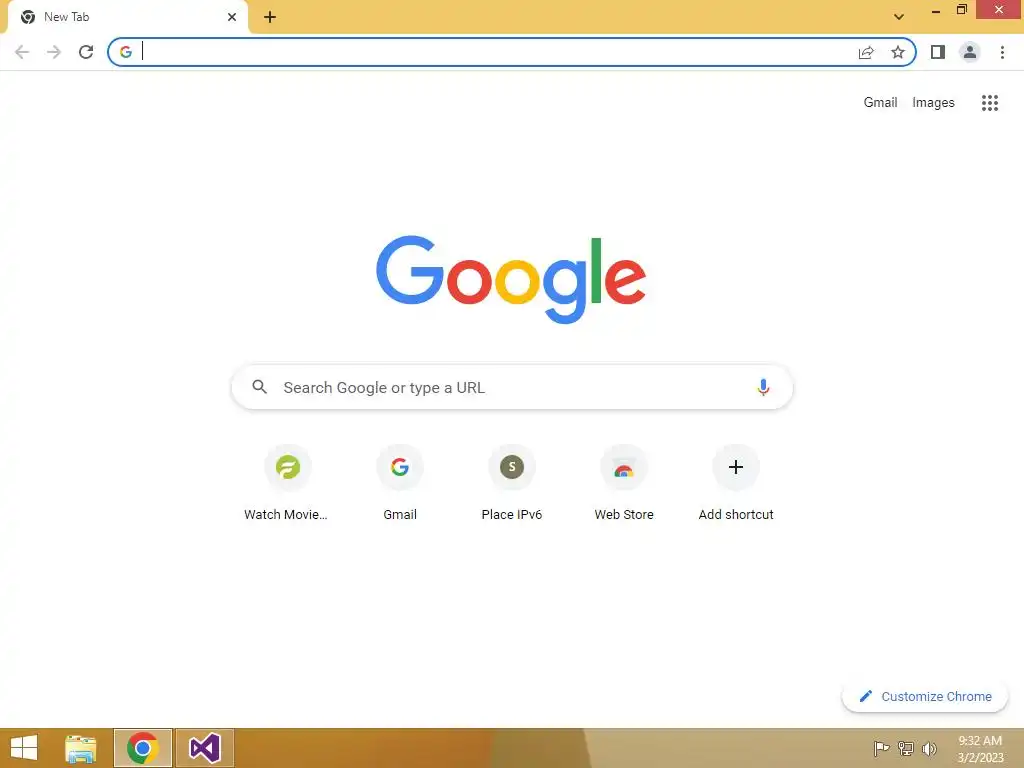The width and height of the screenshot is (1024, 768).
Task: Click the network tray icon
Action: (905, 748)
